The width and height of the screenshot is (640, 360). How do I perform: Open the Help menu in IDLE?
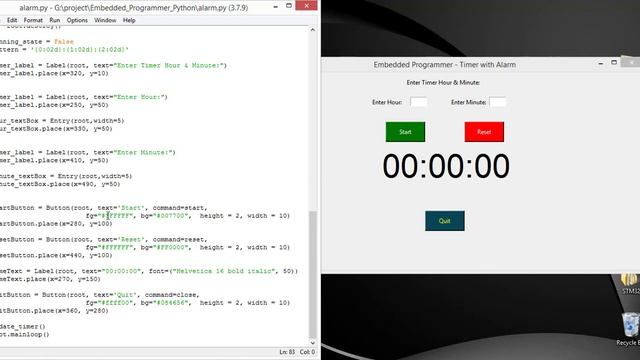129,20
